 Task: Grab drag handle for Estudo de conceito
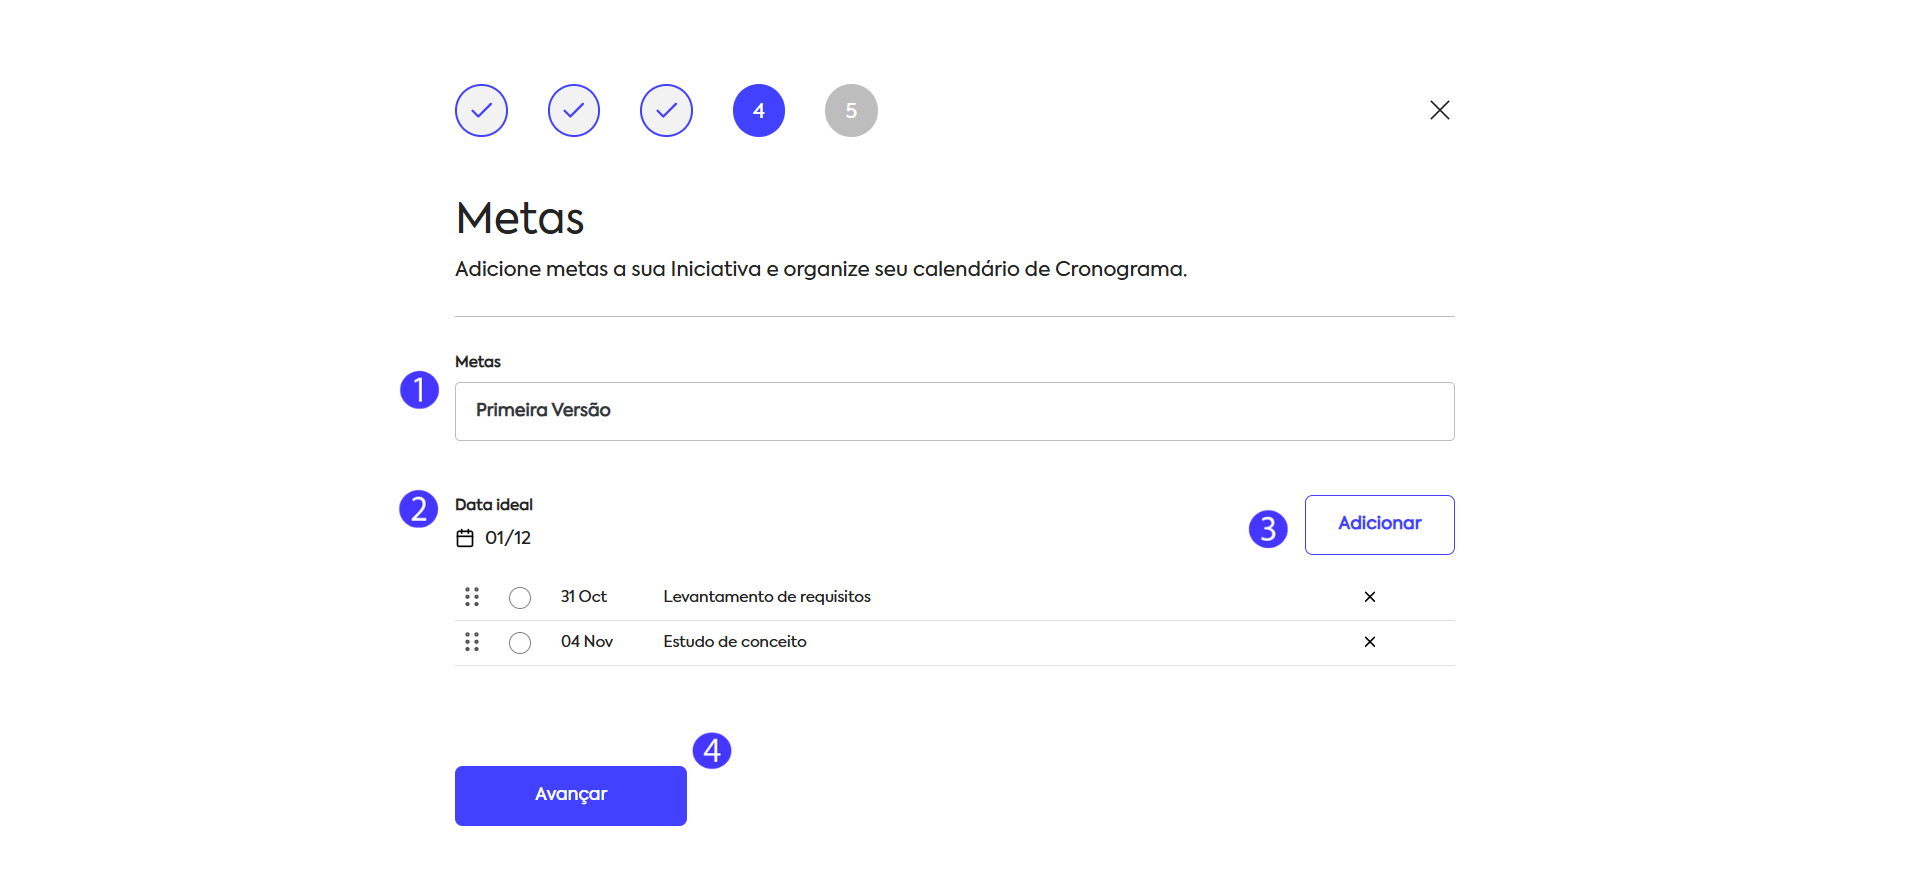[x=472, y=642]
